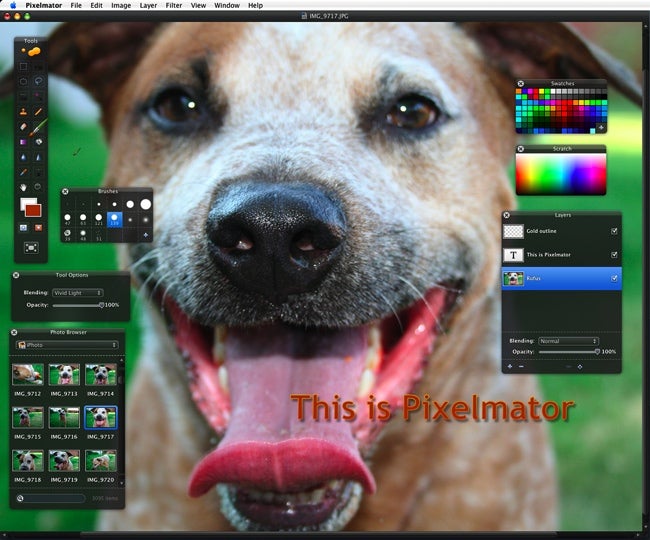Select the Paint Bucket tool

point(38,142)
